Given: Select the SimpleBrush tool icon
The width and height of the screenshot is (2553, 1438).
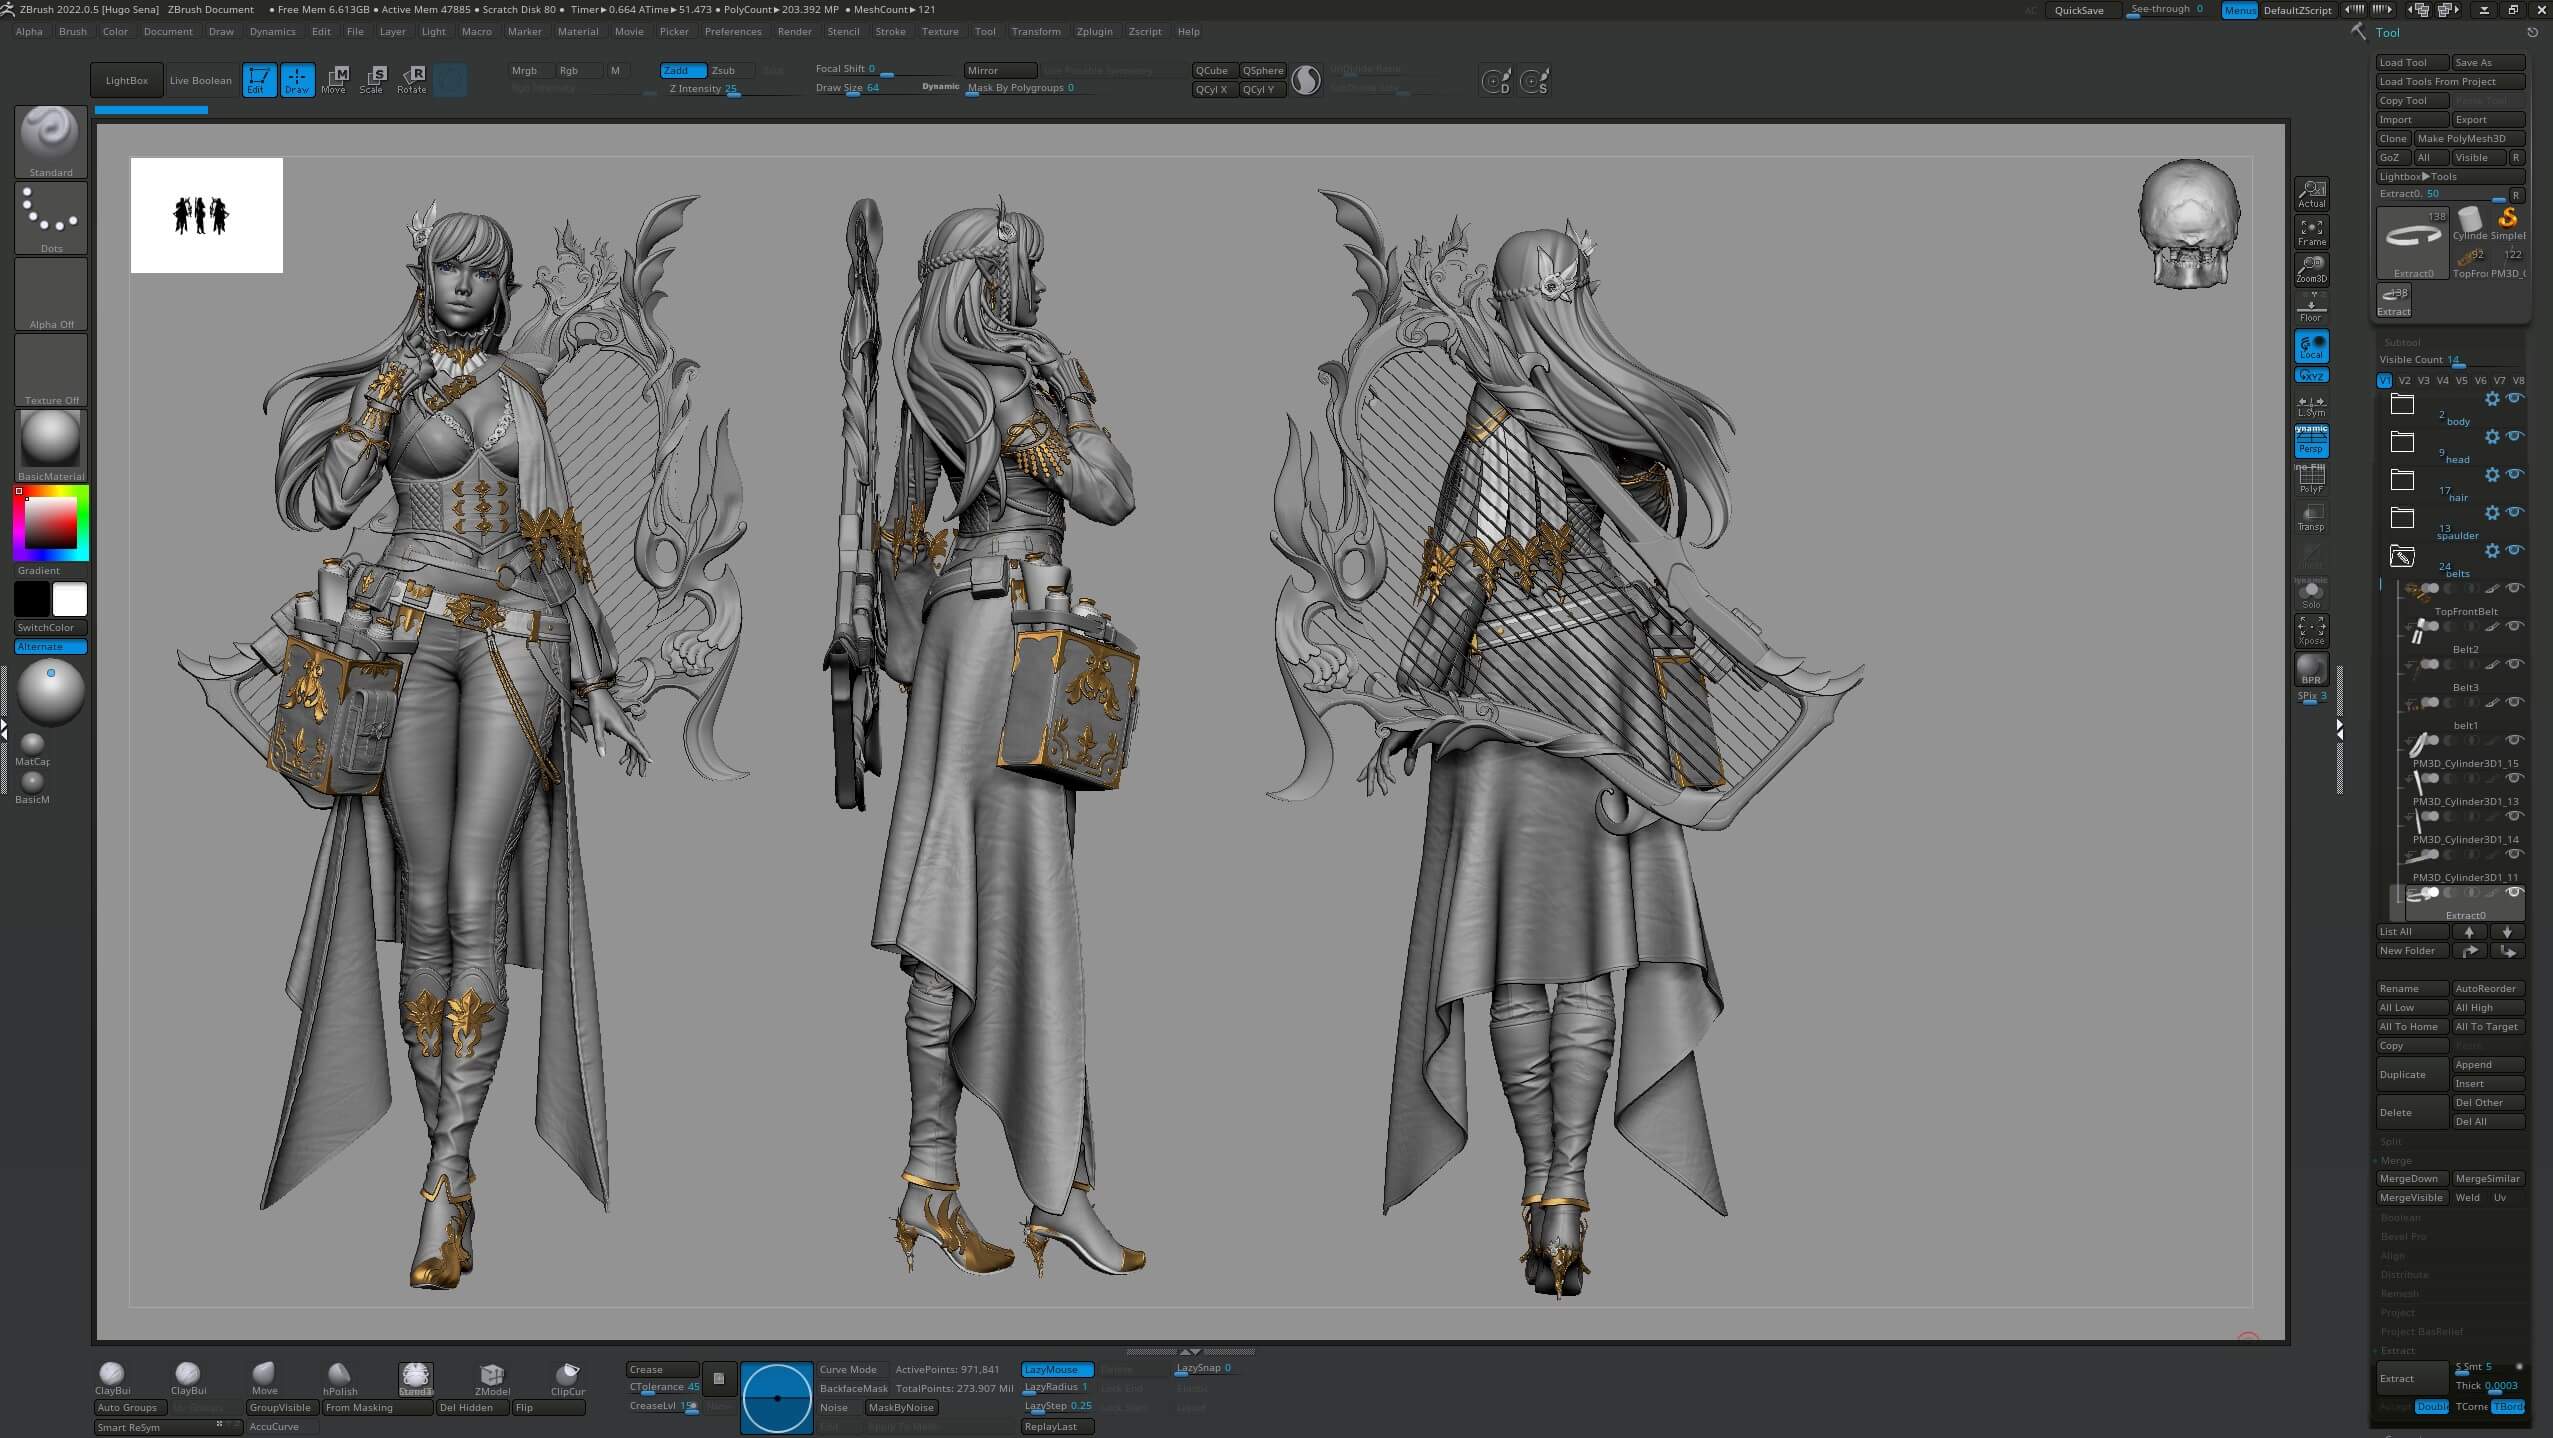Looking at the screenshot, I should point(2507,224).
